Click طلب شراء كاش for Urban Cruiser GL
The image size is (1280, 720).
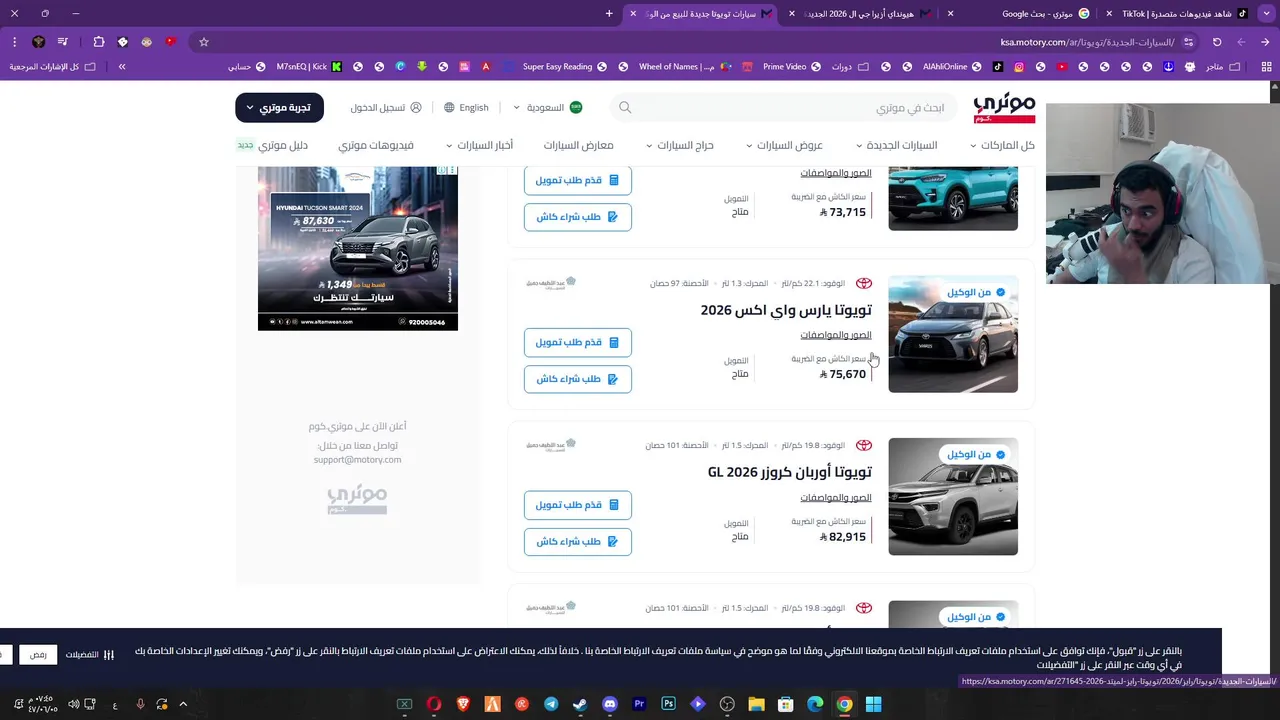tap(578, 541)
